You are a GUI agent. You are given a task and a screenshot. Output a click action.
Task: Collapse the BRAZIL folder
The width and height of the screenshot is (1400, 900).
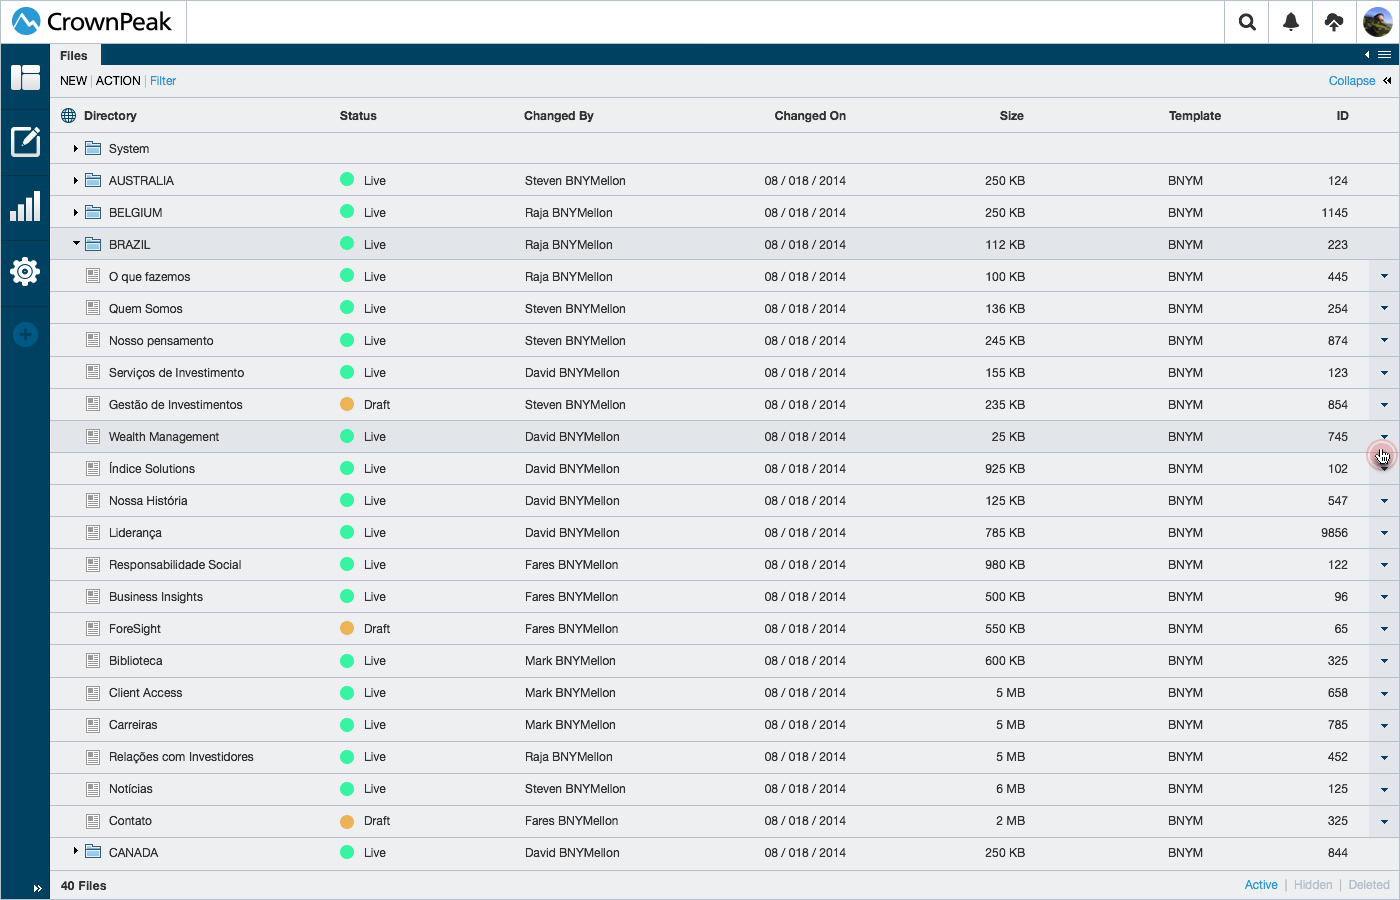pos(76,243)
